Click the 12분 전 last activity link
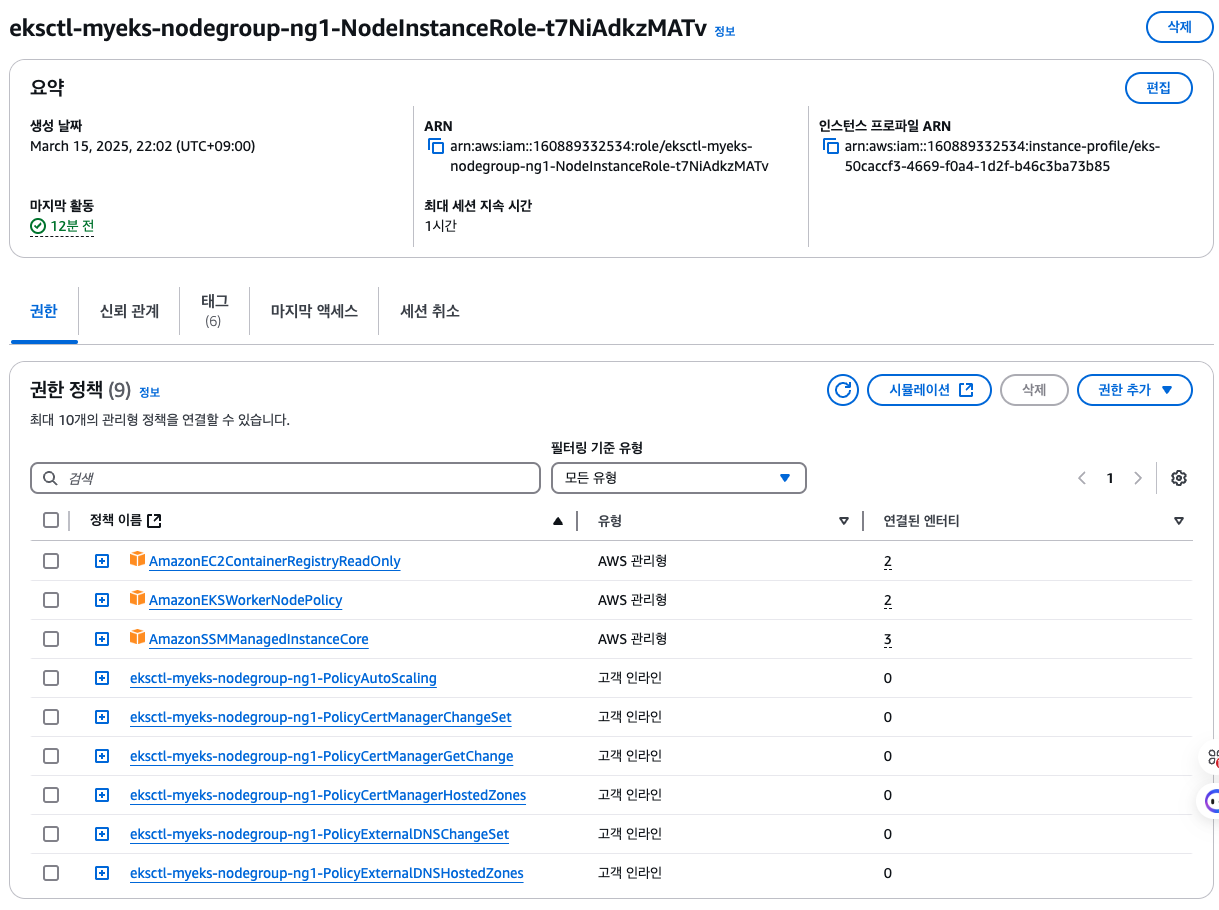The height and width of the screenshot is (910, 1219). tap(72, 226)
